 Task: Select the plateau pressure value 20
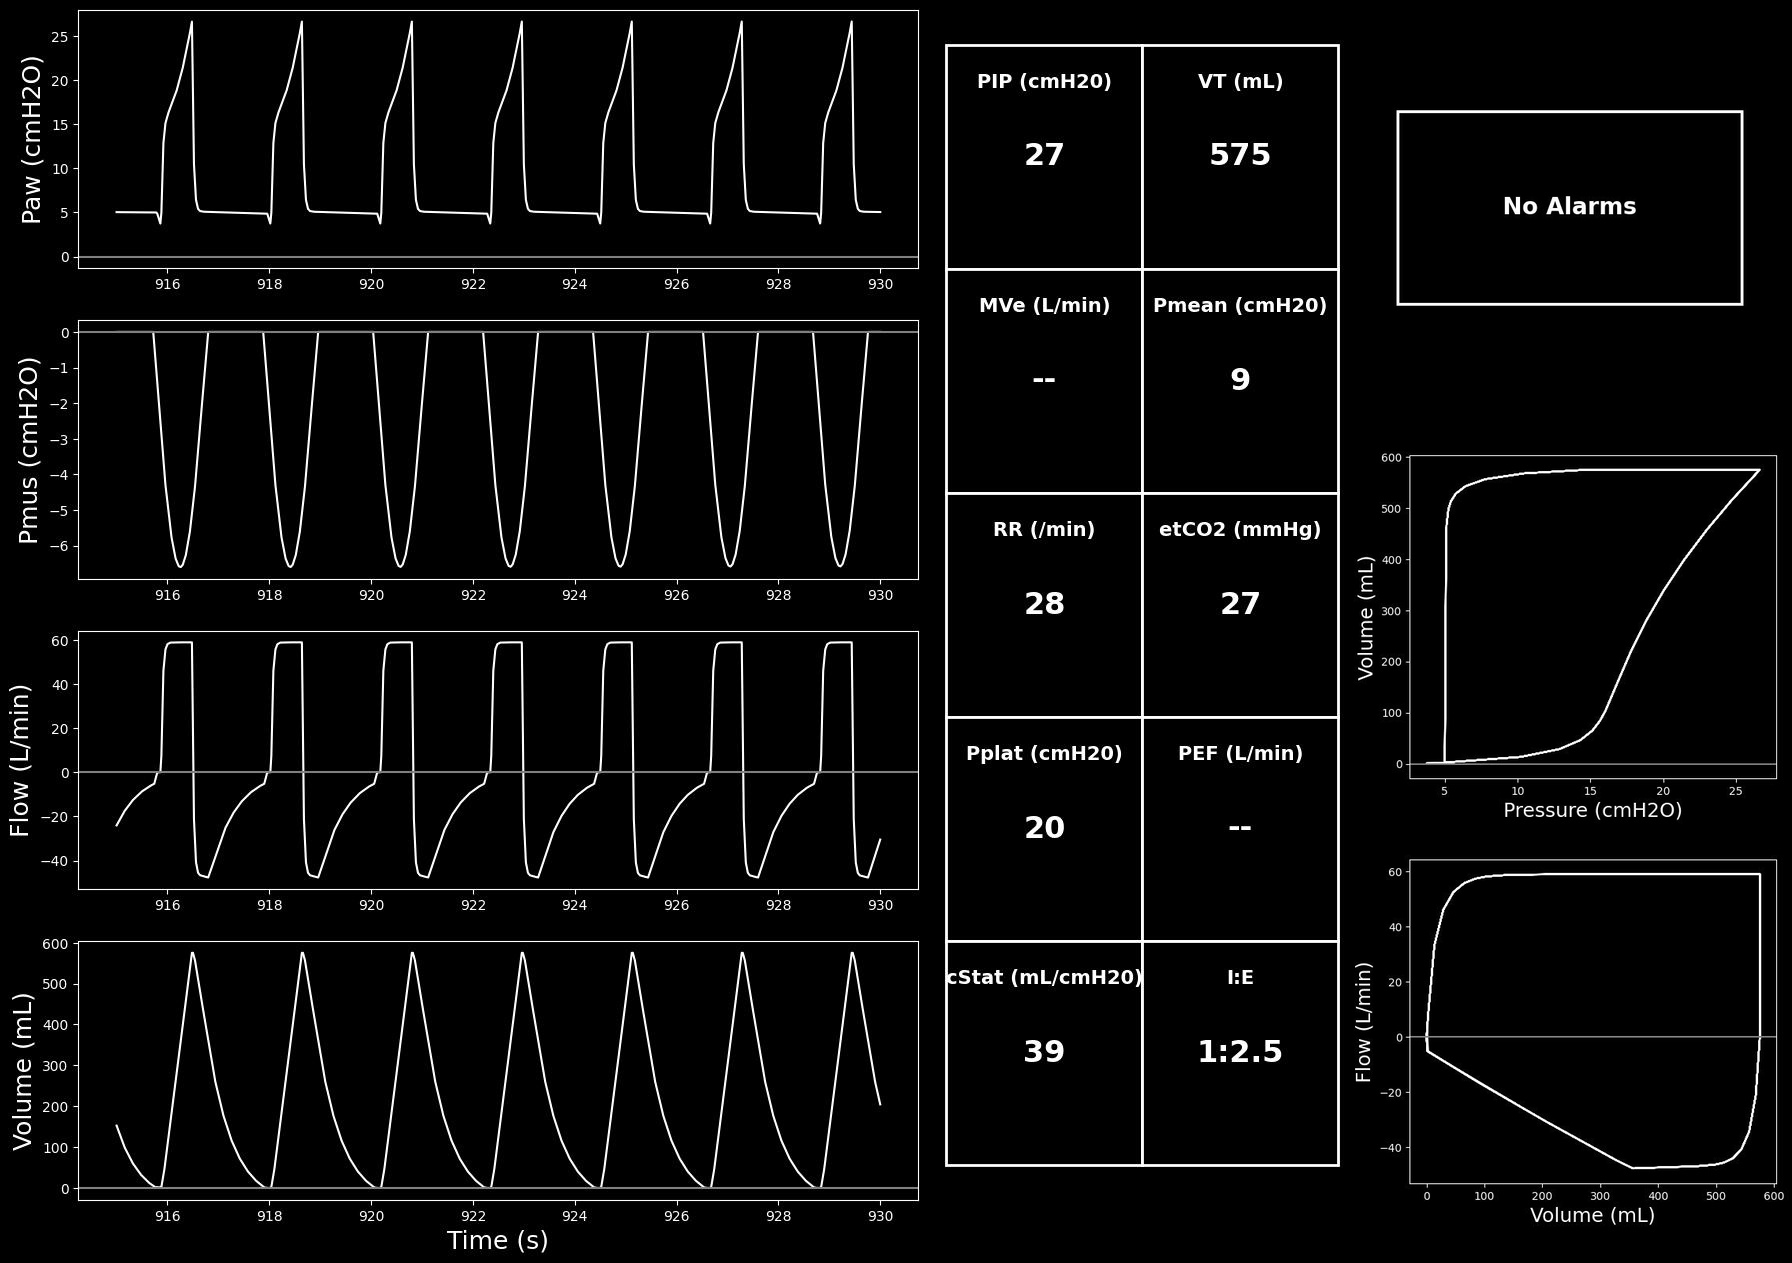coord(1044,827)
